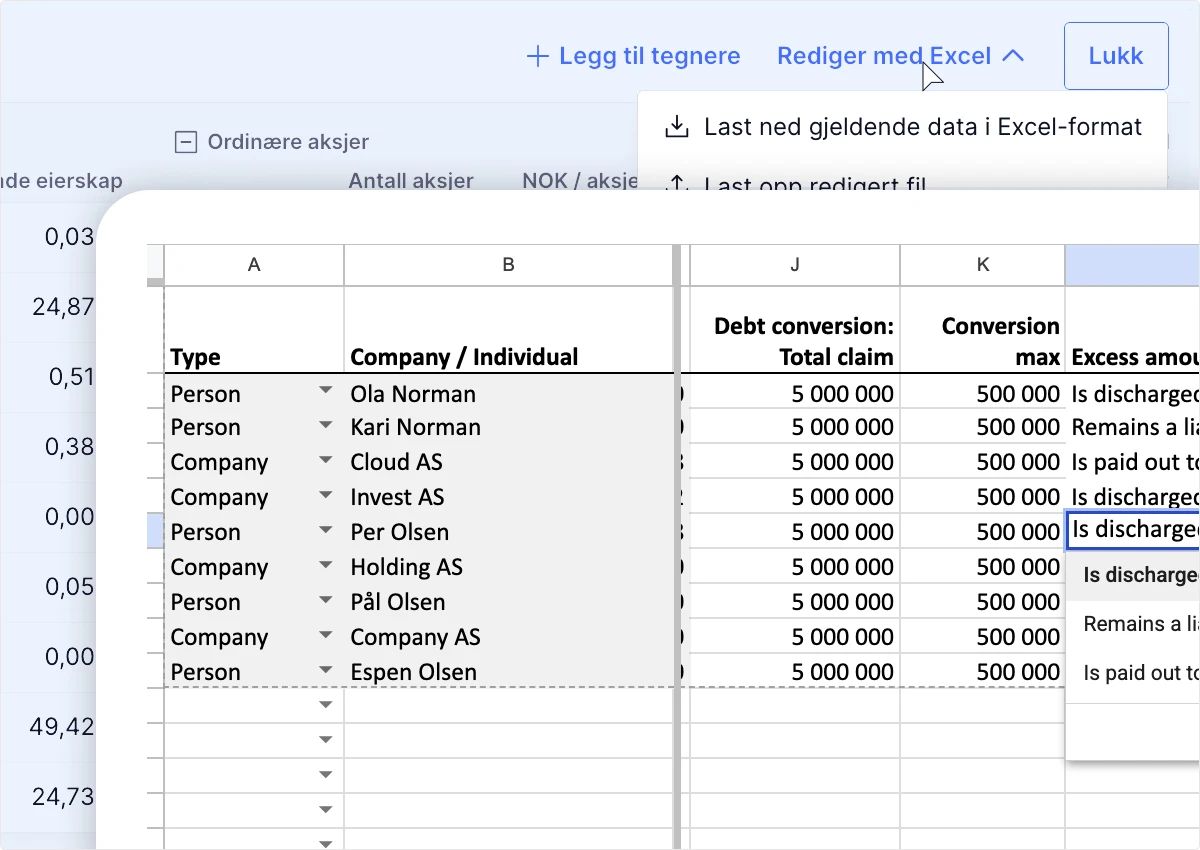
Task: Click the 'Company AS' name cell
Action: click(x=509, y=637)
